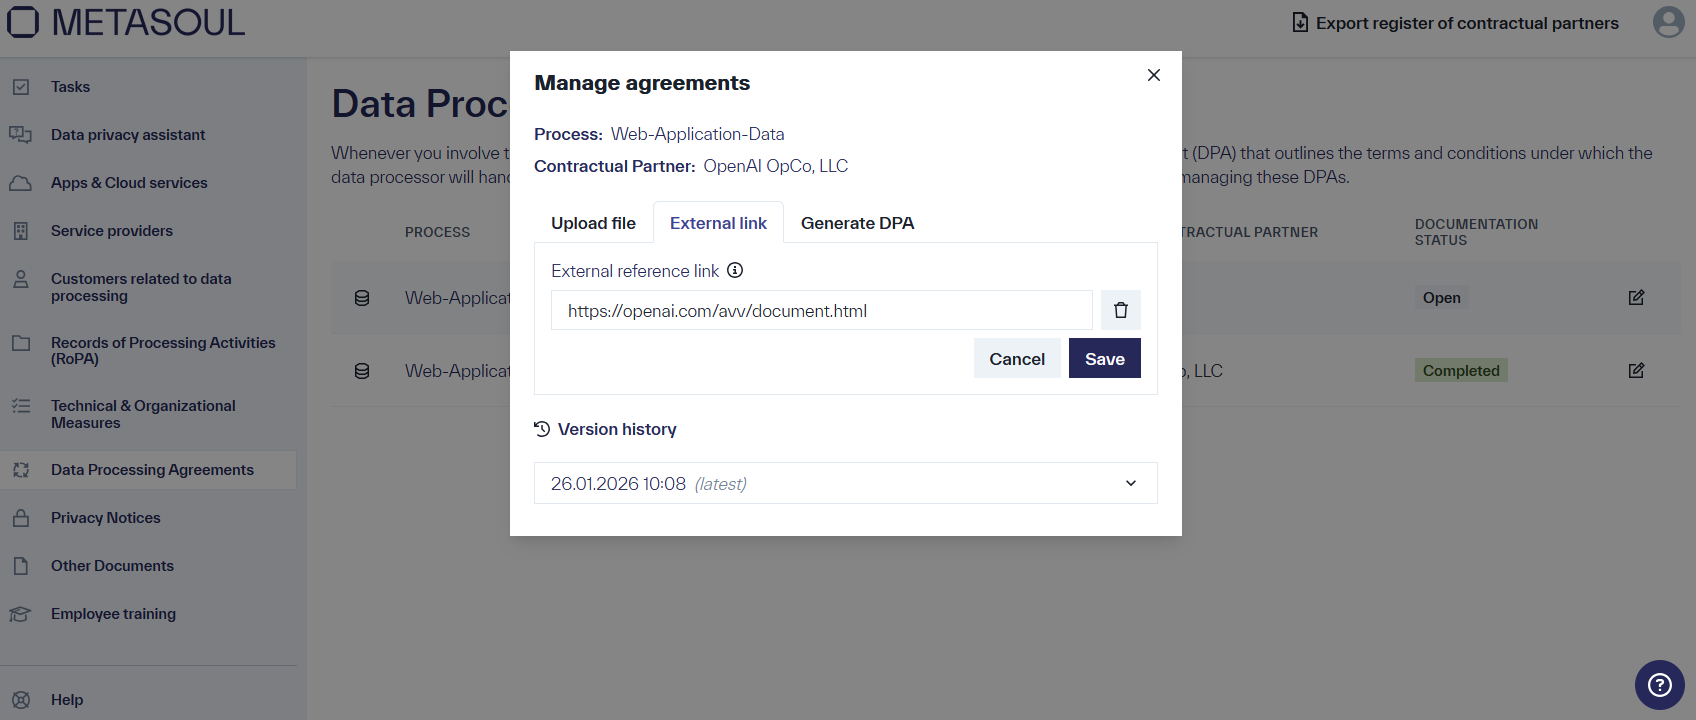Click the version history clock icon

[x=541, y=428]
